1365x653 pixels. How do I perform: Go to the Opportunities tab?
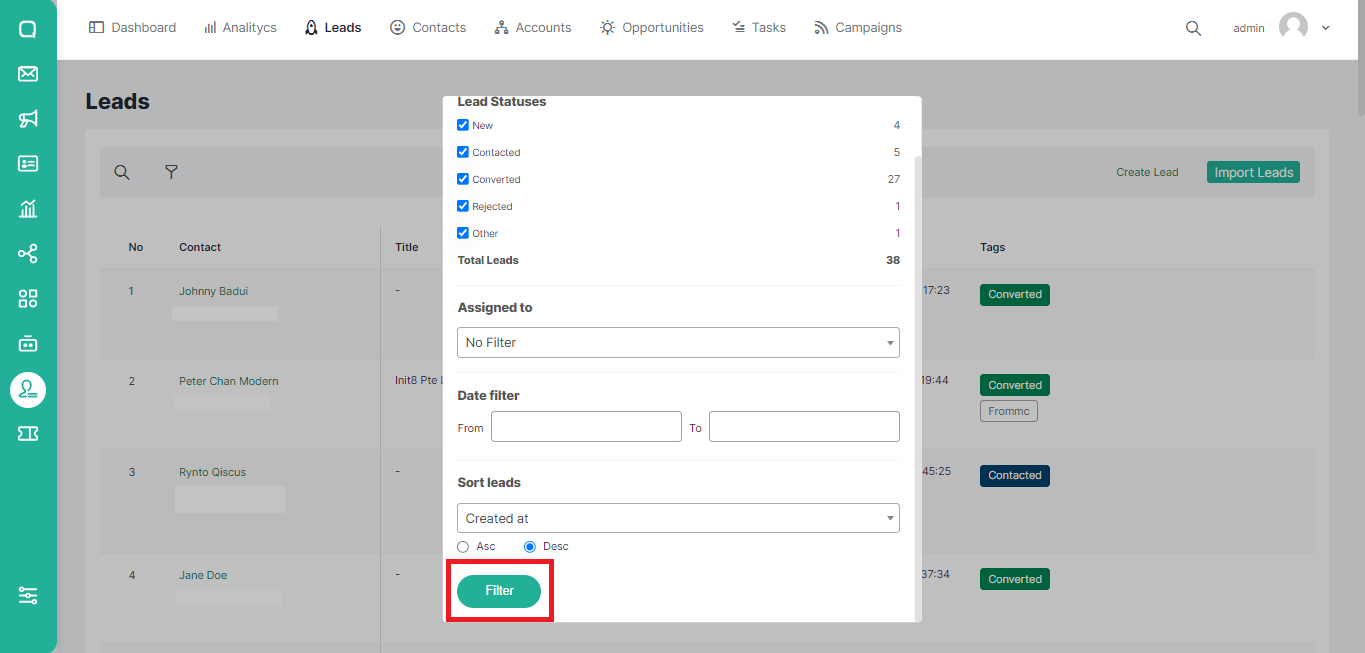pyautogui.click(x=651, y=28)
